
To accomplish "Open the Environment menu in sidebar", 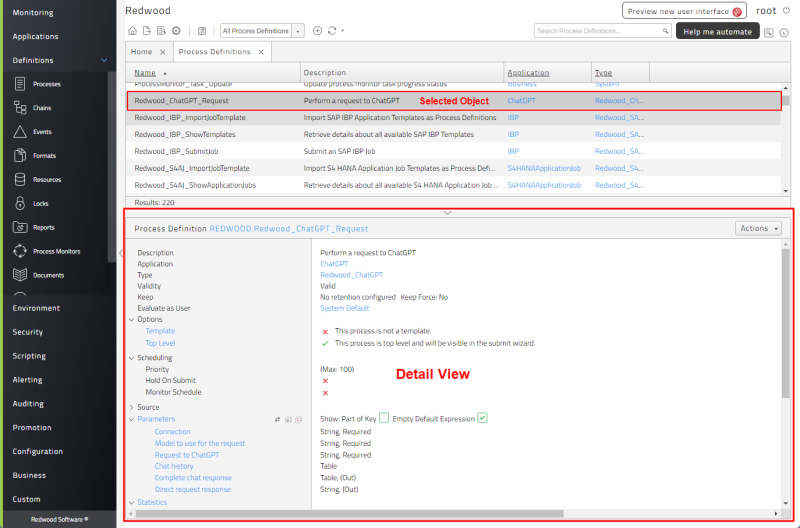I will point(36,308).
